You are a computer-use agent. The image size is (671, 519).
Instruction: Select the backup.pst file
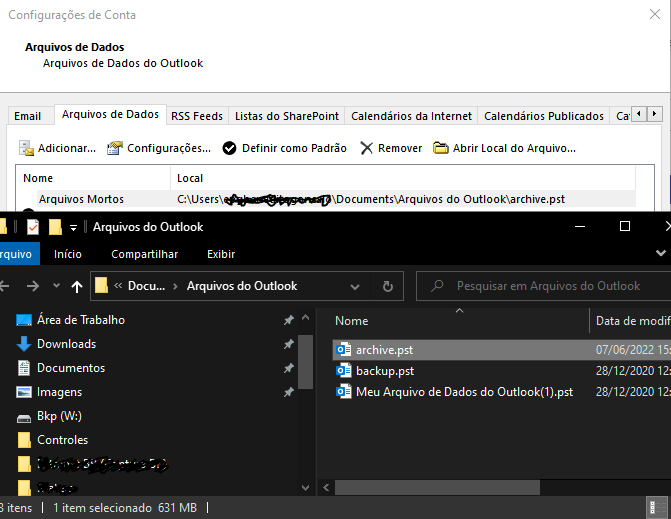coord(502,371)
